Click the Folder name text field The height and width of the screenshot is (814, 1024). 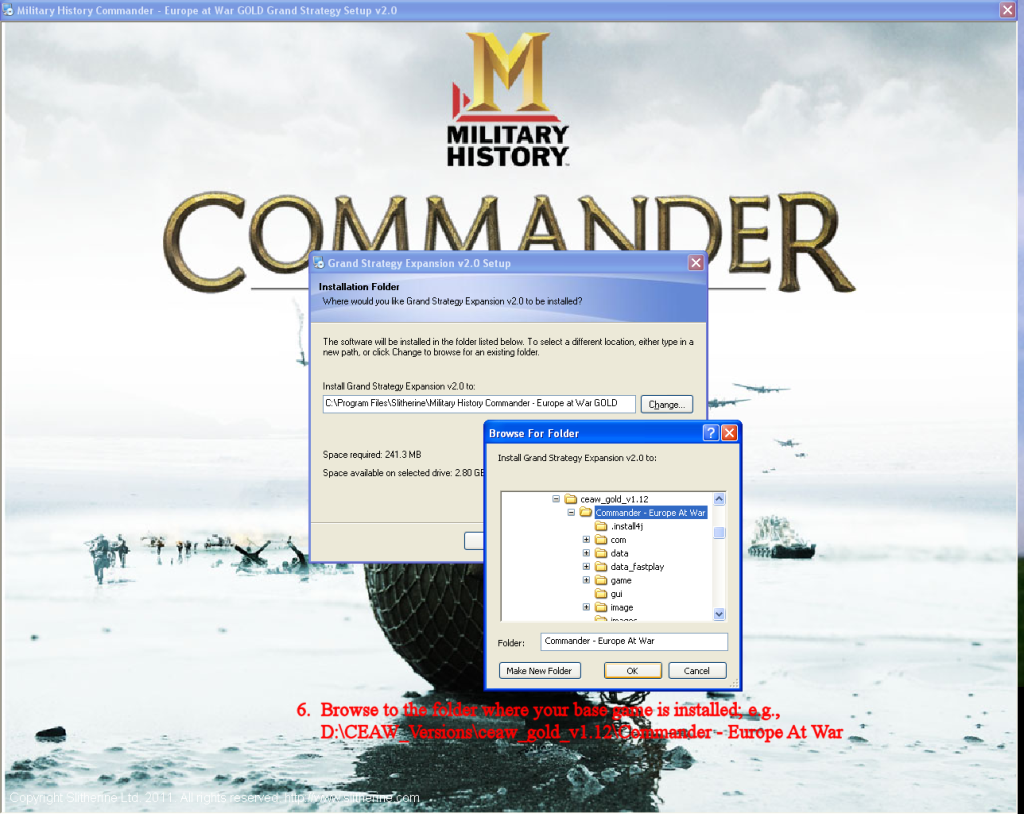(x=633, y=642)
